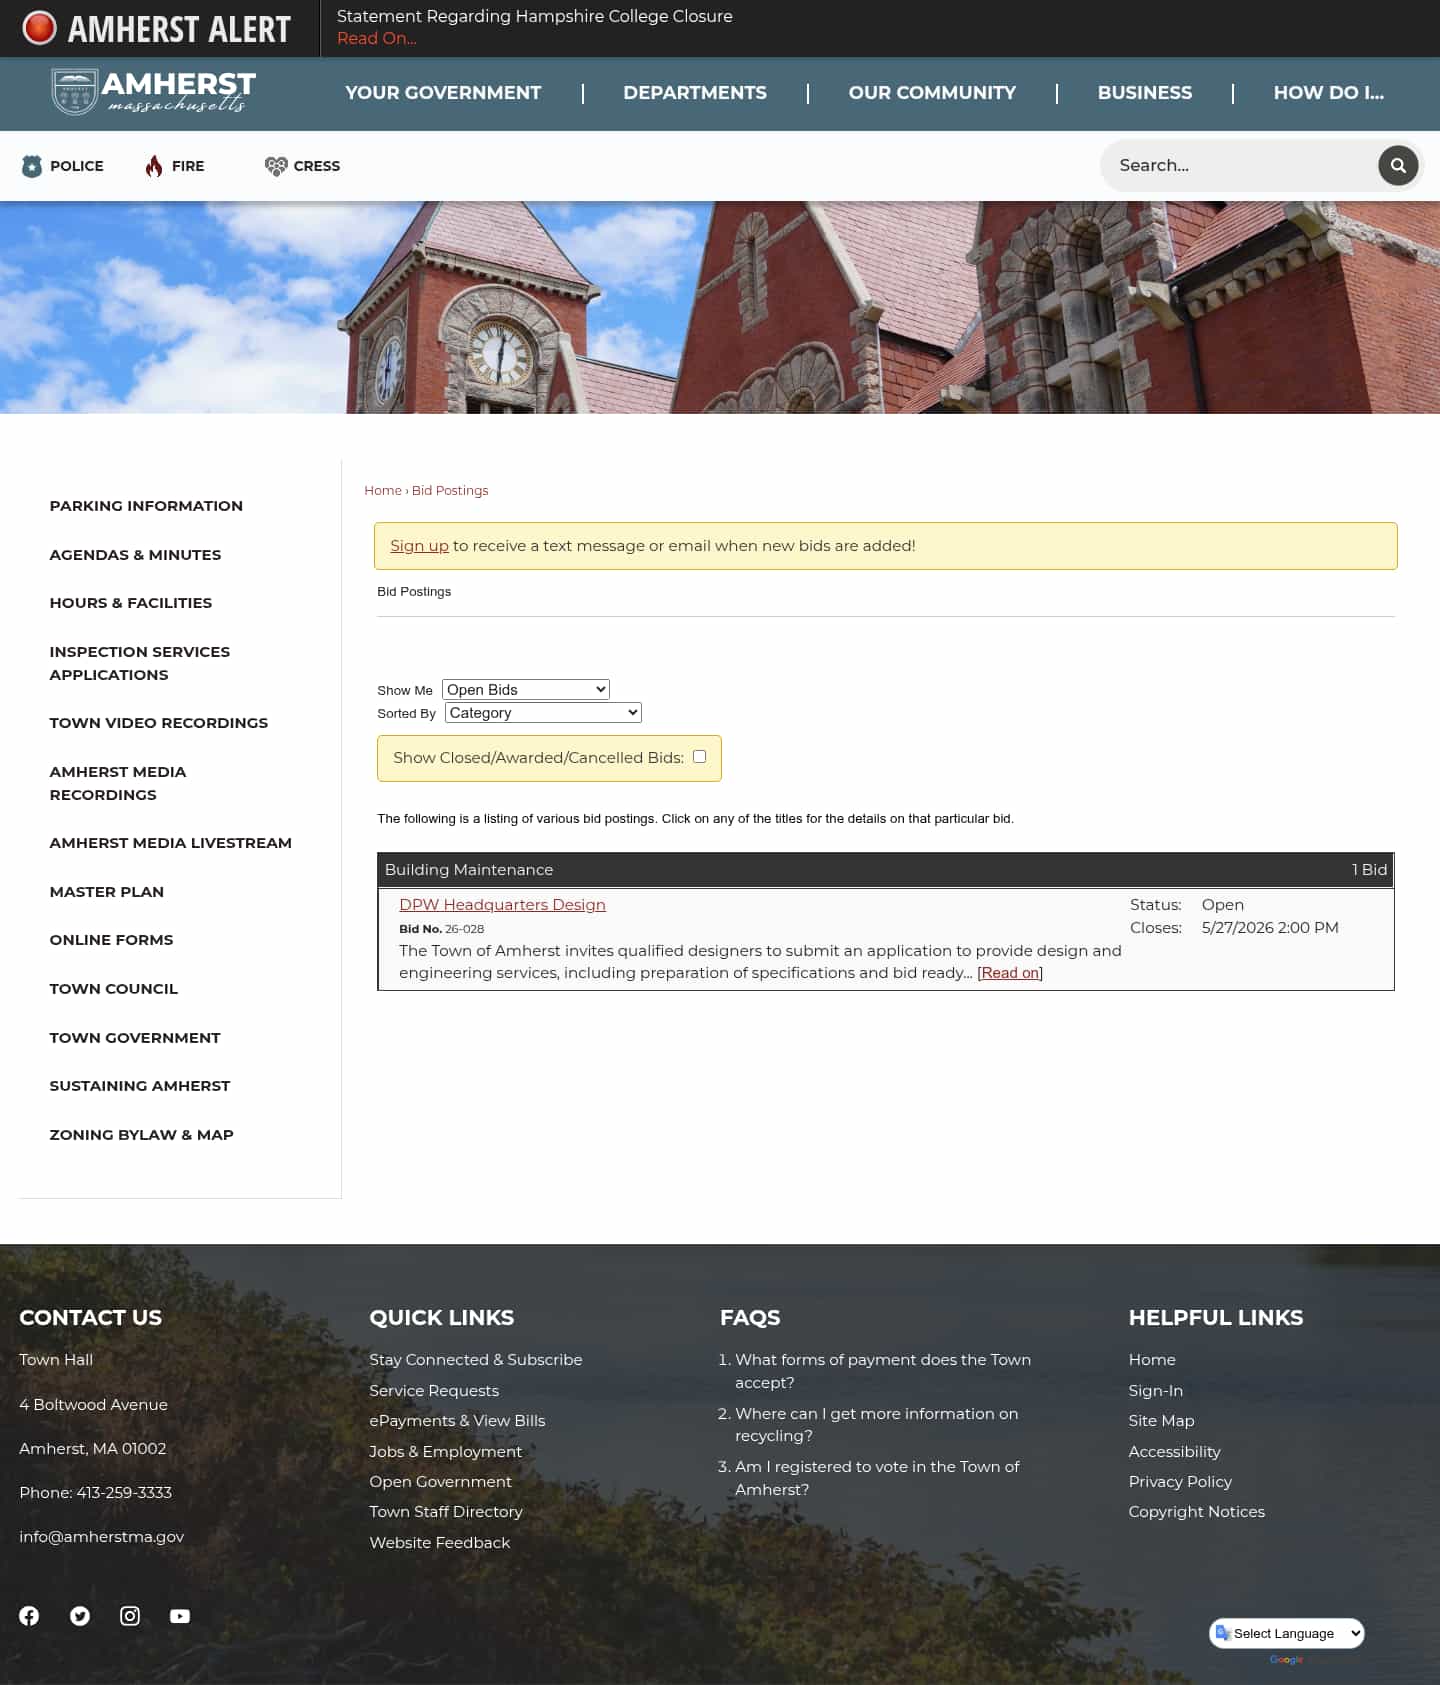Click Read on link in bid description
This screenshot has height=1685, width=1440.
1010,973
